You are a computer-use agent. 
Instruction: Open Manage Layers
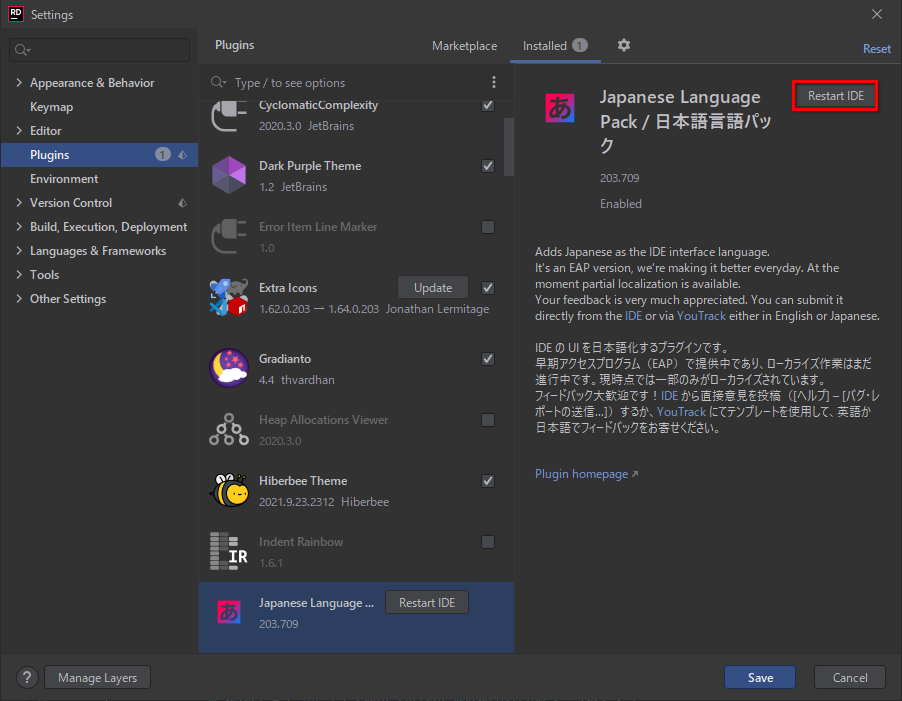[97, 677]
